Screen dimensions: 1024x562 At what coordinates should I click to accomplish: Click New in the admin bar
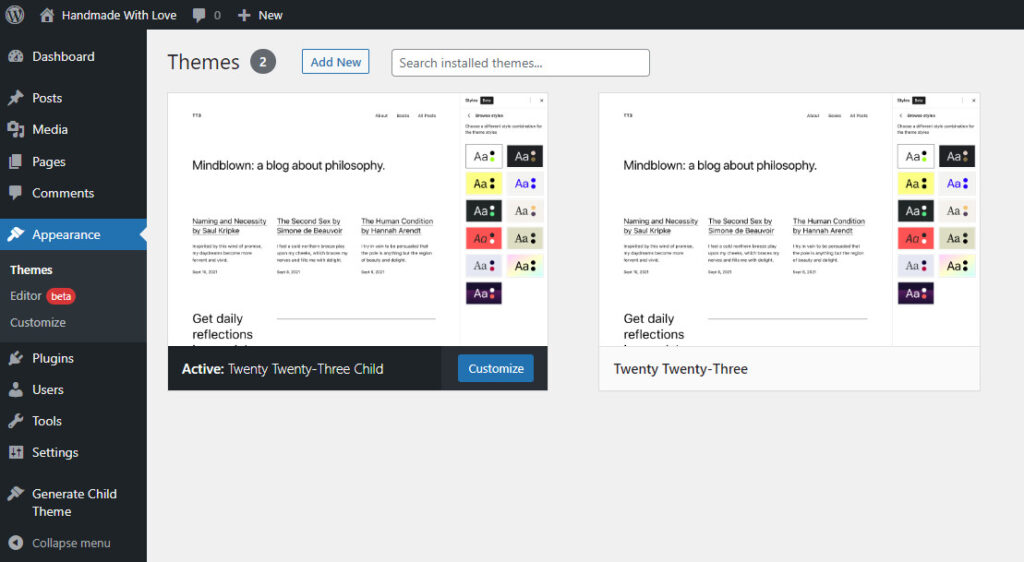[x=270, y=15]
